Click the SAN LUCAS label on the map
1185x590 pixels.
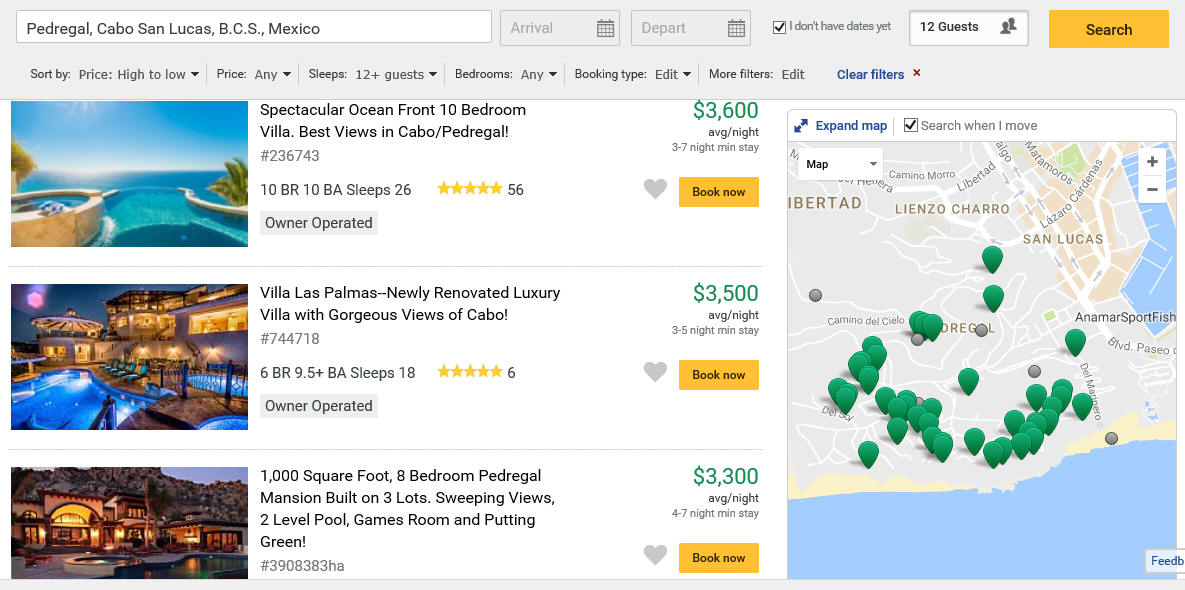click(x=1063, y=239)
